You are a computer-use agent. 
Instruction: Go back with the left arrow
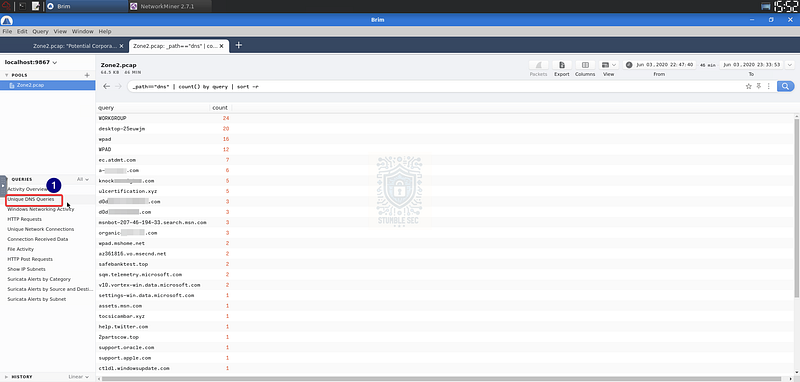click(106, 86)
